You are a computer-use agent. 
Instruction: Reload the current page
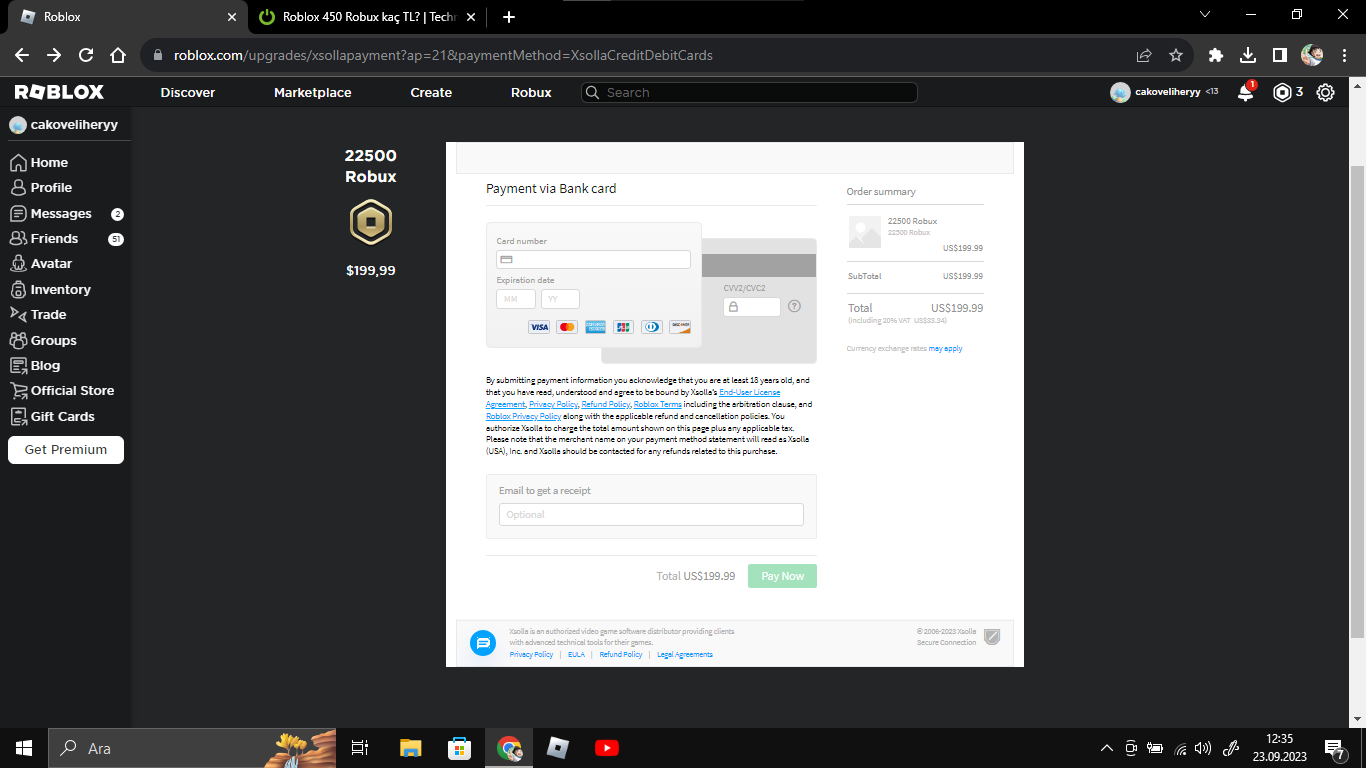(x=86, y=55)
